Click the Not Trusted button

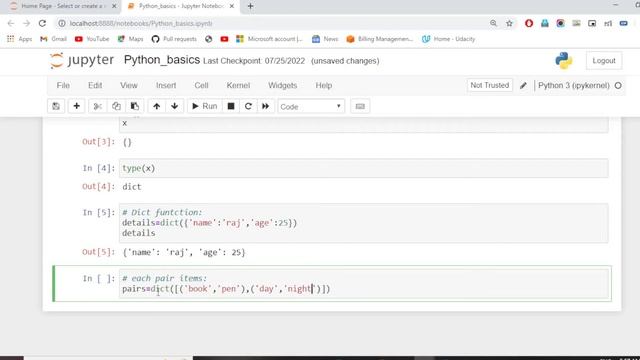pyautogui.click(x=489, y=85)
